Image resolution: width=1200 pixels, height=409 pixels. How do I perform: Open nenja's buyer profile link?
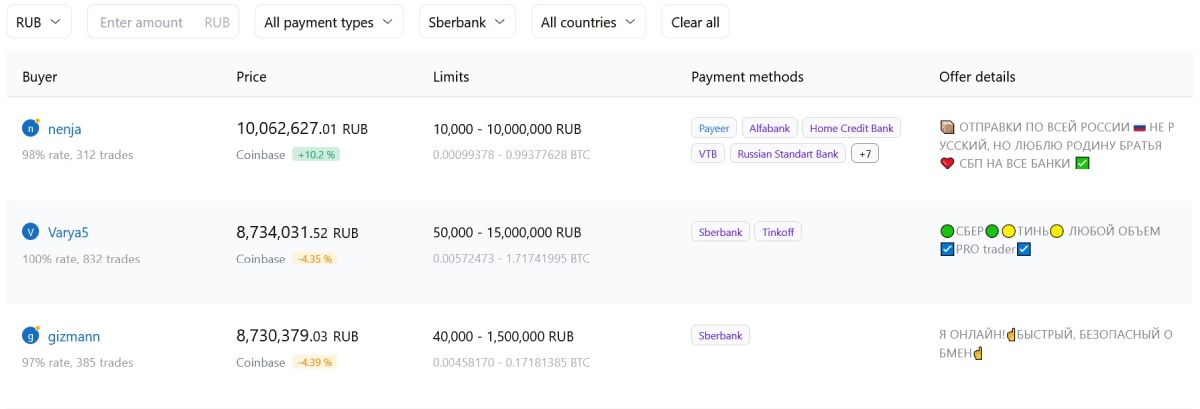point(65,129)
